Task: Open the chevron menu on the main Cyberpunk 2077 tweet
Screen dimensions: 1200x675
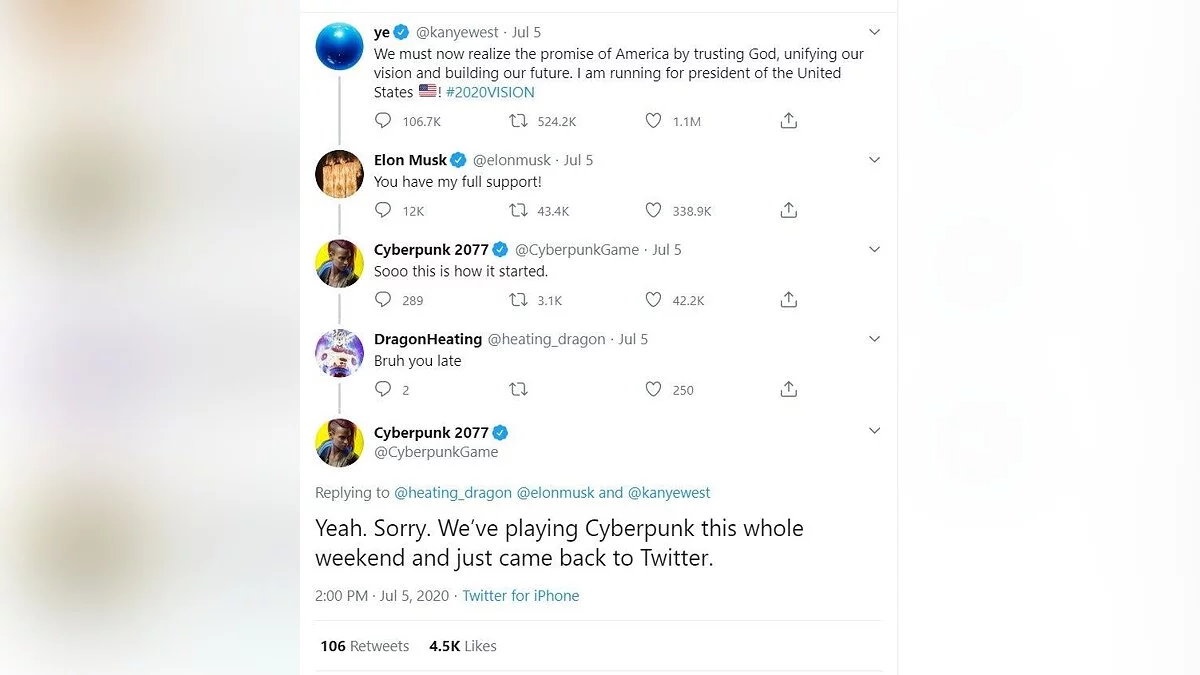Action: point(874,431)
